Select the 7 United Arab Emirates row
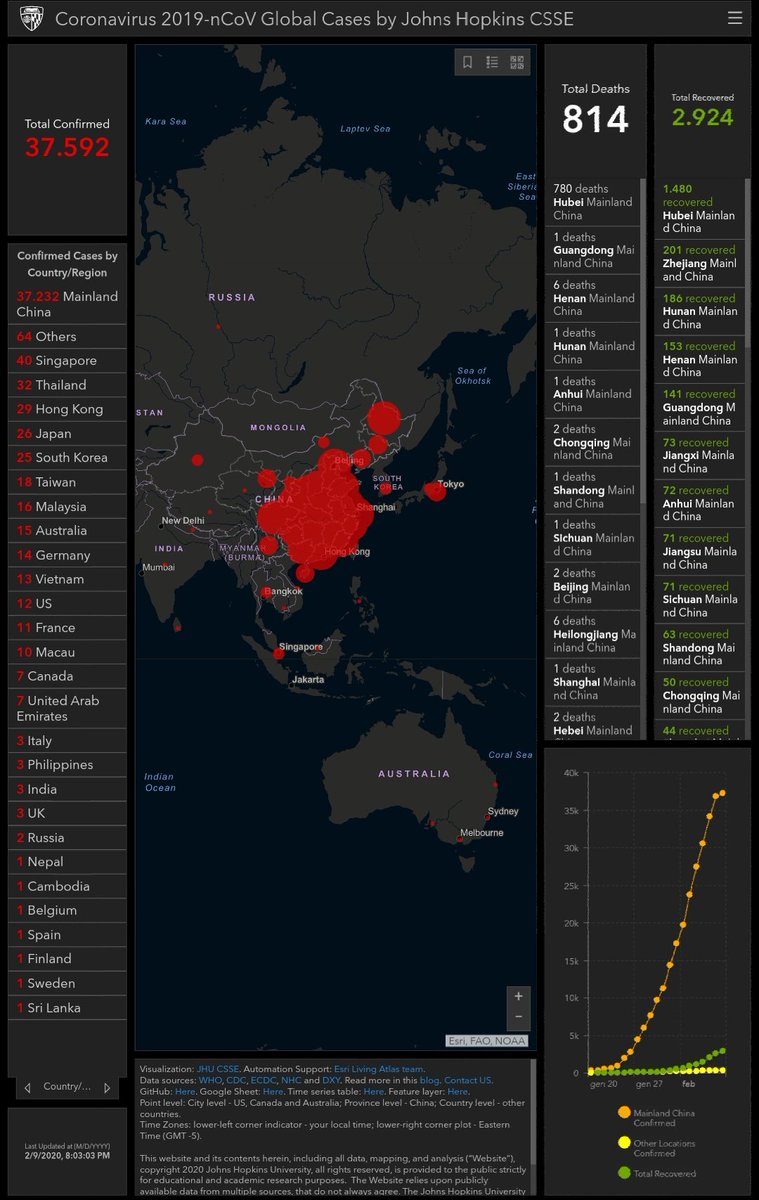 point(67,708)
